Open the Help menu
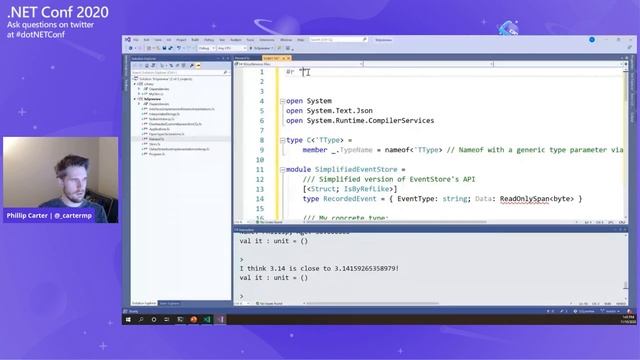 (x=300, y=40)
